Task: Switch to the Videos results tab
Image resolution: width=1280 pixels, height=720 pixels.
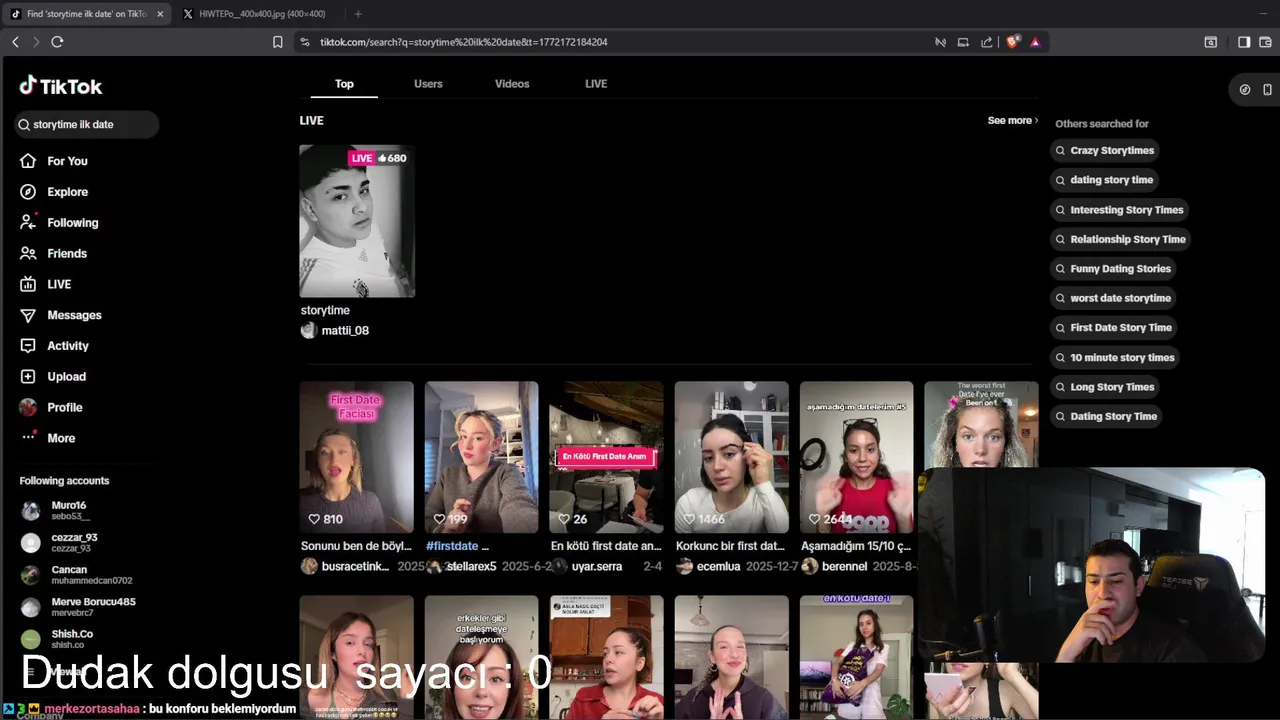Action: pyautogui.click(x=512, y=84)
